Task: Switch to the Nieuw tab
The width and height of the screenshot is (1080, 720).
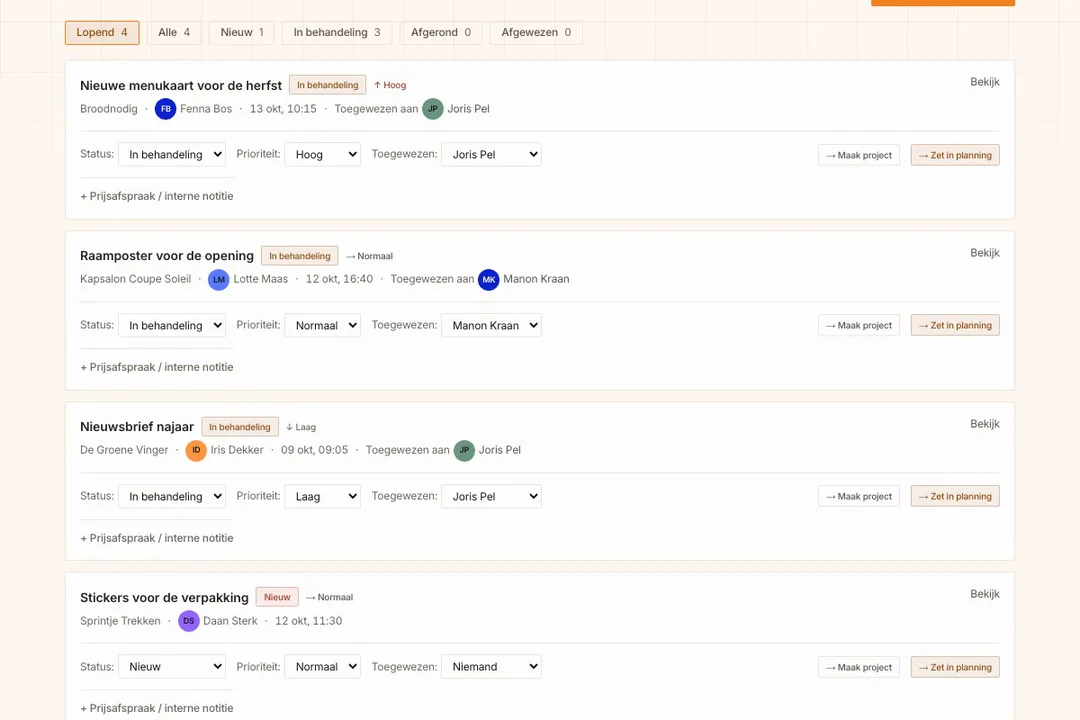Action: coord(242,32)
